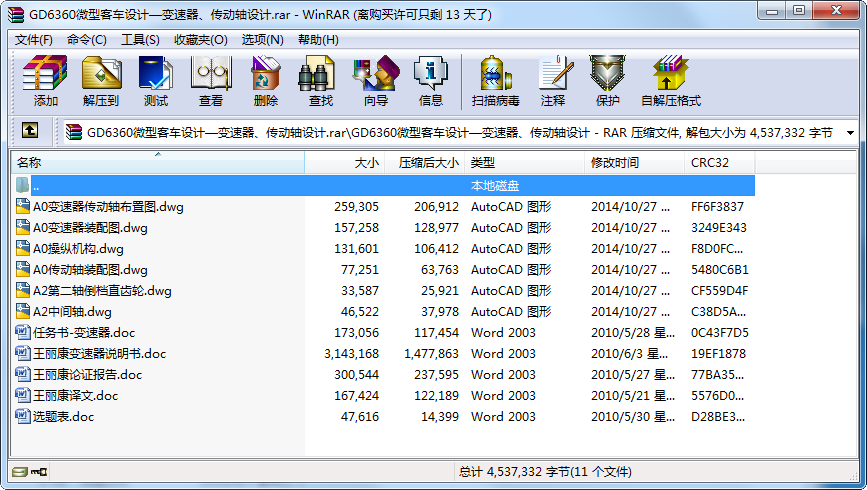Screen dimensions: 867x490
Task: Click the 删除 (Delete) toolbar icon
Action: pyautogui.click(x=265, y=81)
